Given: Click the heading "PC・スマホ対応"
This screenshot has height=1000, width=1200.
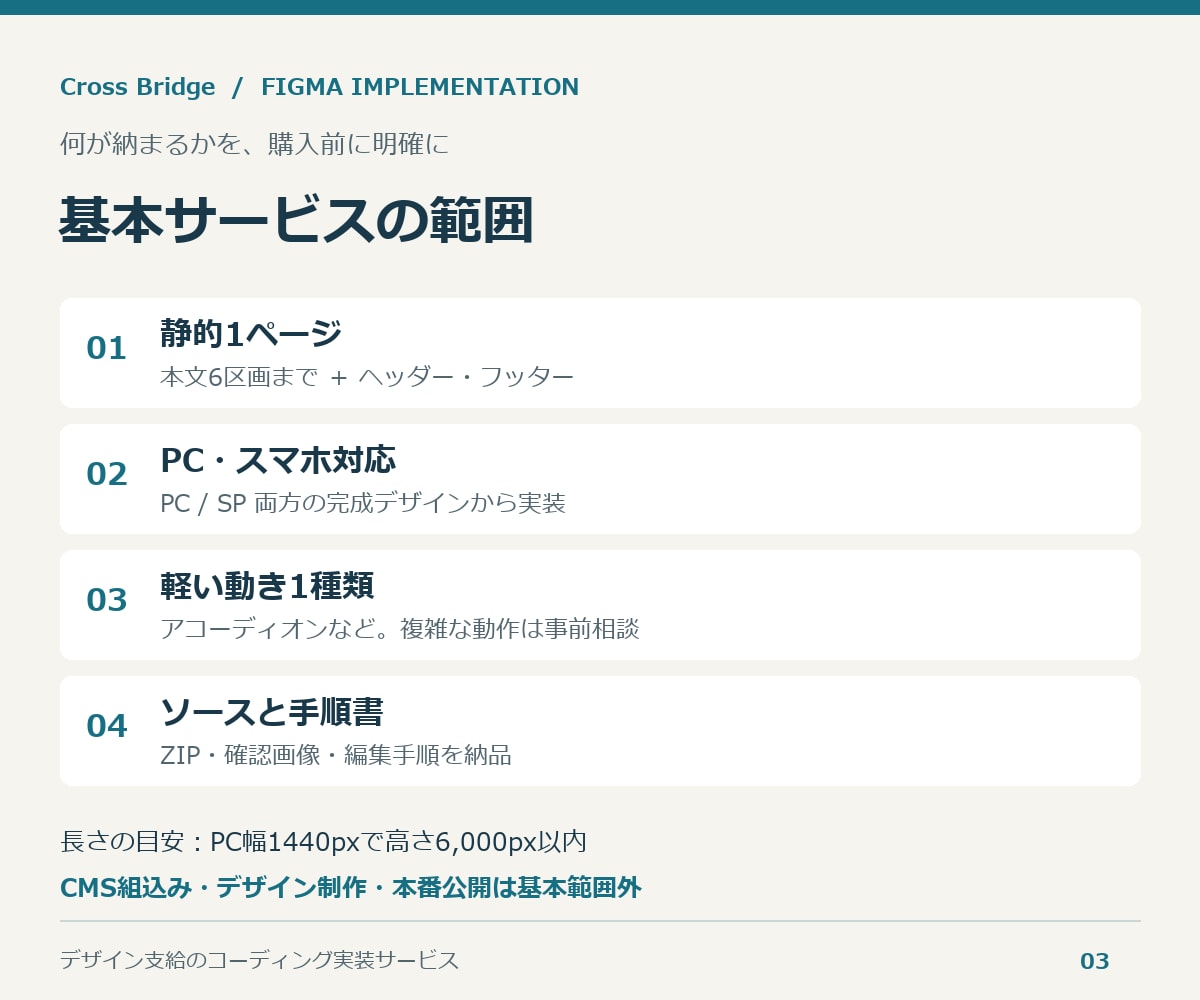Looking at the screenshot, I should click(278, 459).
